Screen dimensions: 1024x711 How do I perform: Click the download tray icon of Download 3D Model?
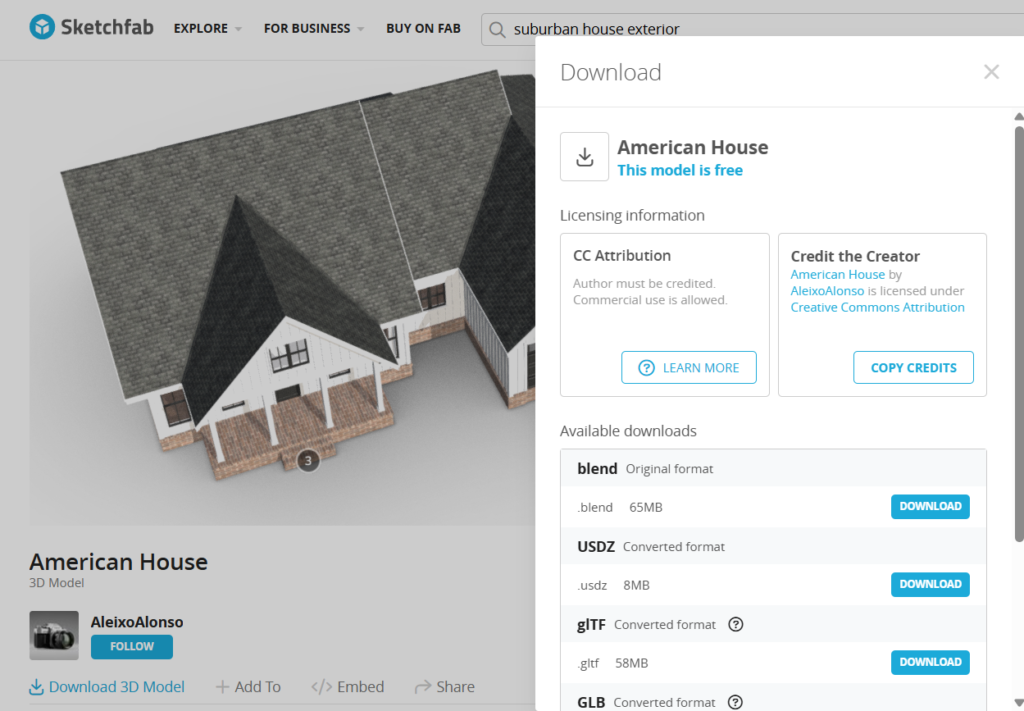pos(37,687)
